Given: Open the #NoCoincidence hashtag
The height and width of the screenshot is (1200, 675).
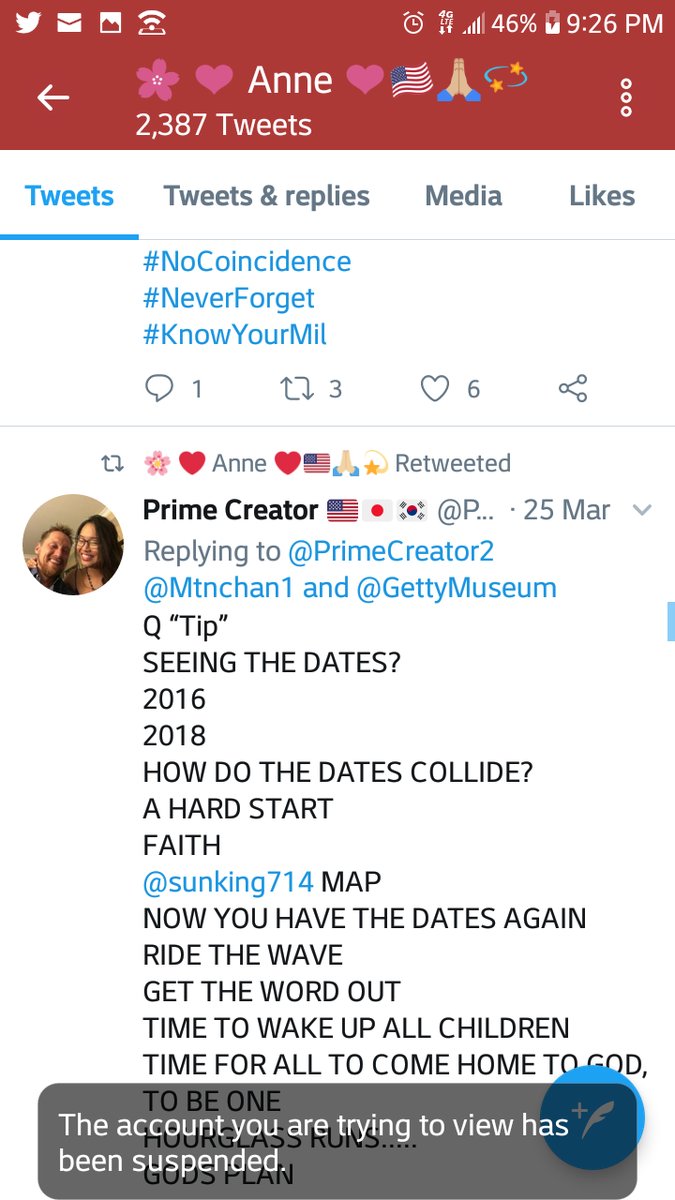Looking at the screenshot, I should coord(247,262).
